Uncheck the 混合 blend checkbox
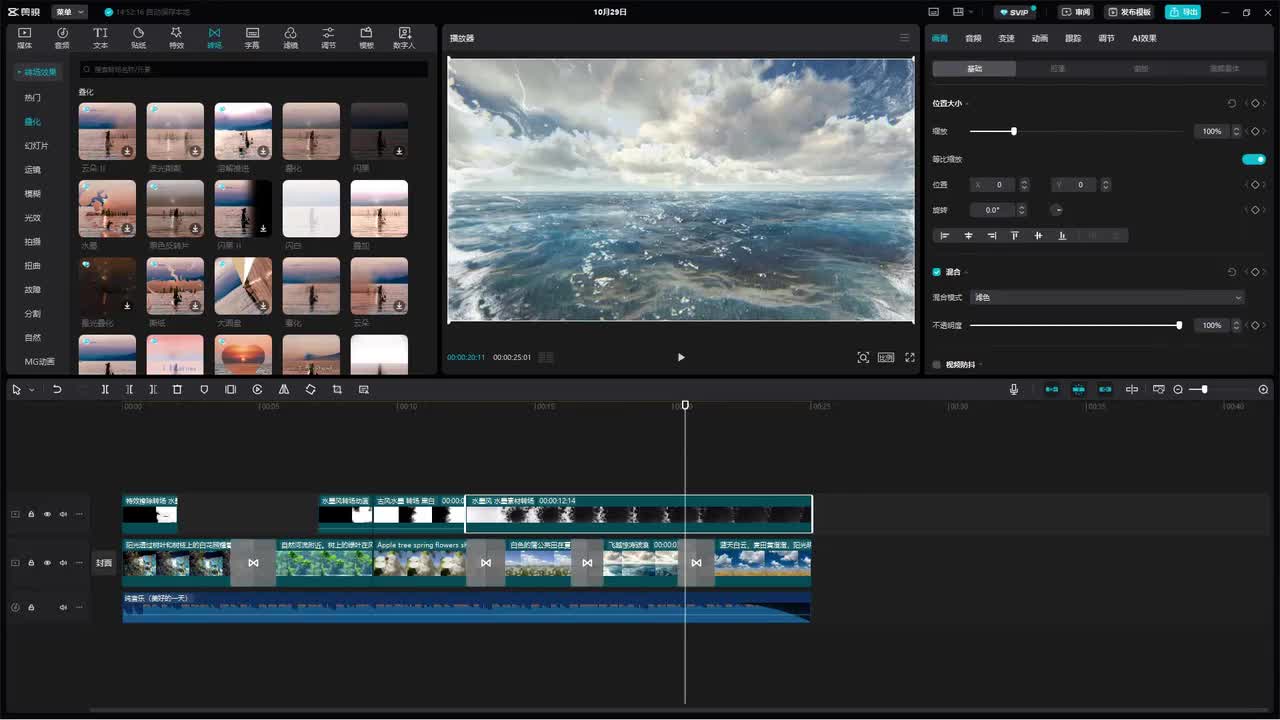1280x720 pixels. point(937,272)
